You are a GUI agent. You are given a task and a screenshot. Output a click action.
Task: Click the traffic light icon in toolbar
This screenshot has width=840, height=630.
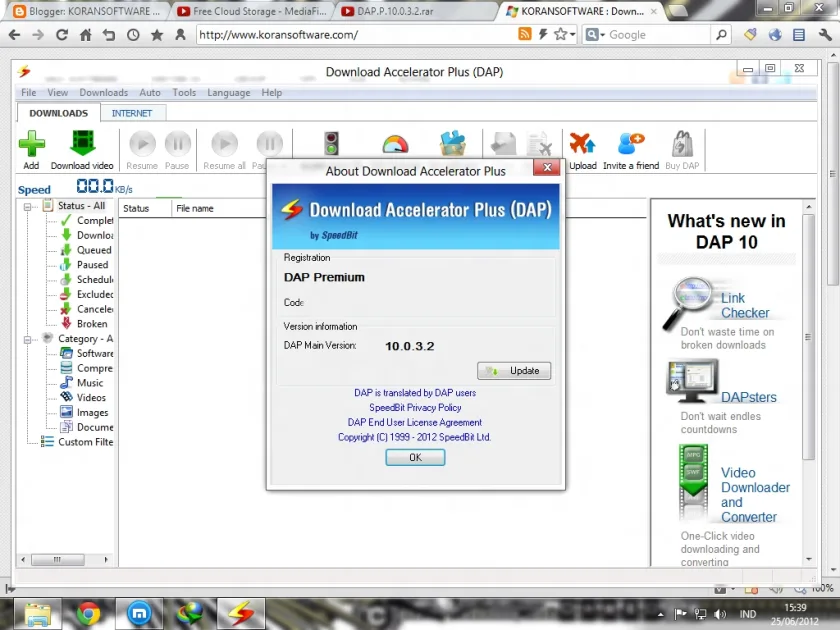(332, 144)
